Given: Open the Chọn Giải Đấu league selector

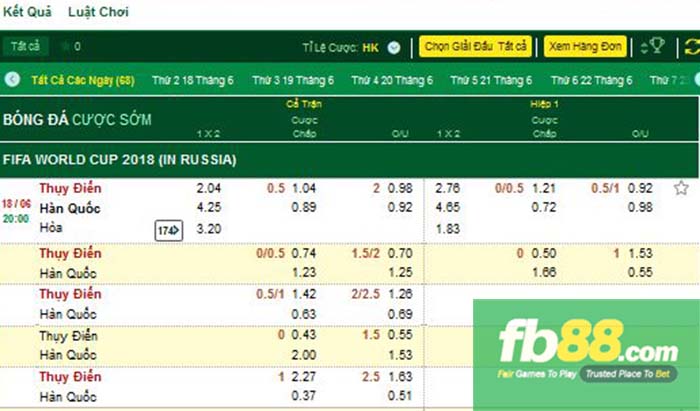Looking at the screenshot, I should pyautogui.click(x=475, y=47).
